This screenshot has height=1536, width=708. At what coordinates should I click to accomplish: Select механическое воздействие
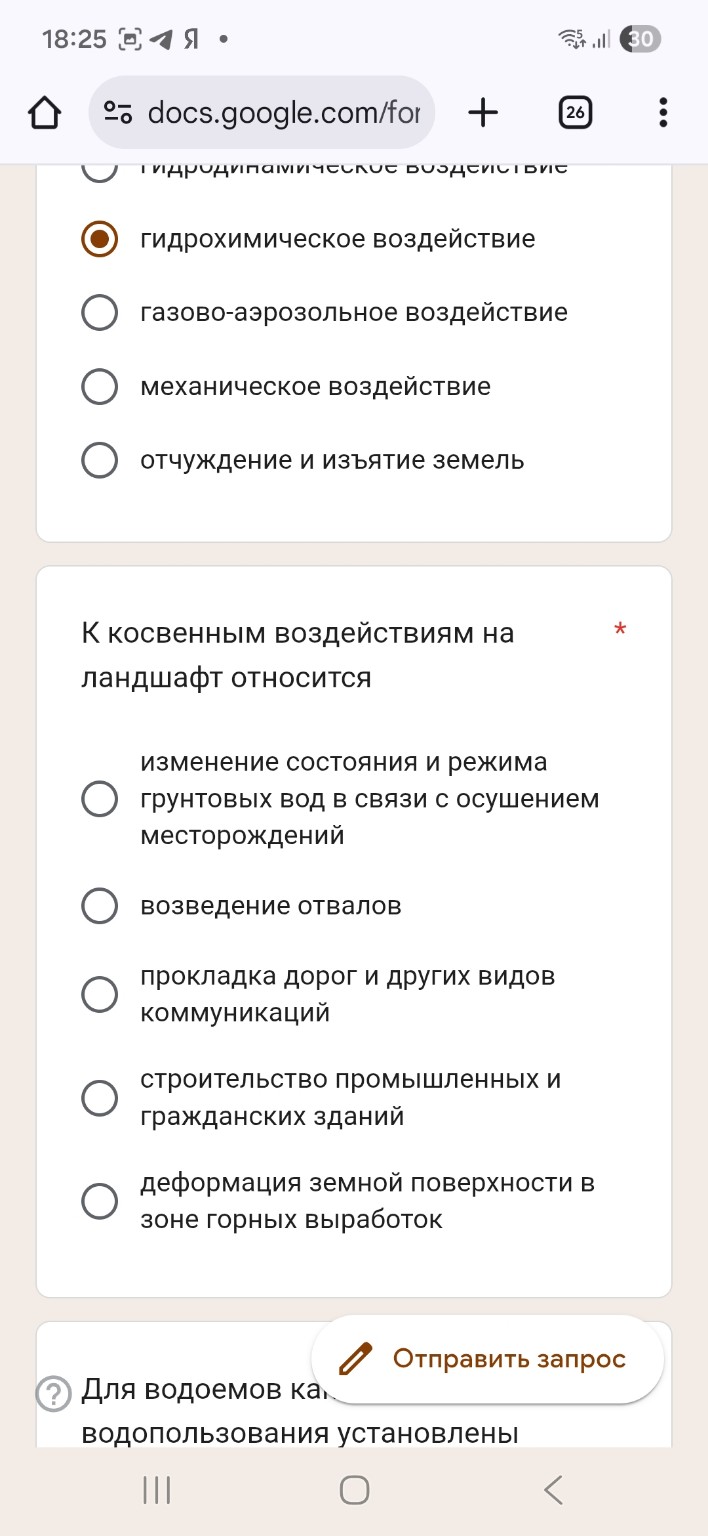(99, 386)
